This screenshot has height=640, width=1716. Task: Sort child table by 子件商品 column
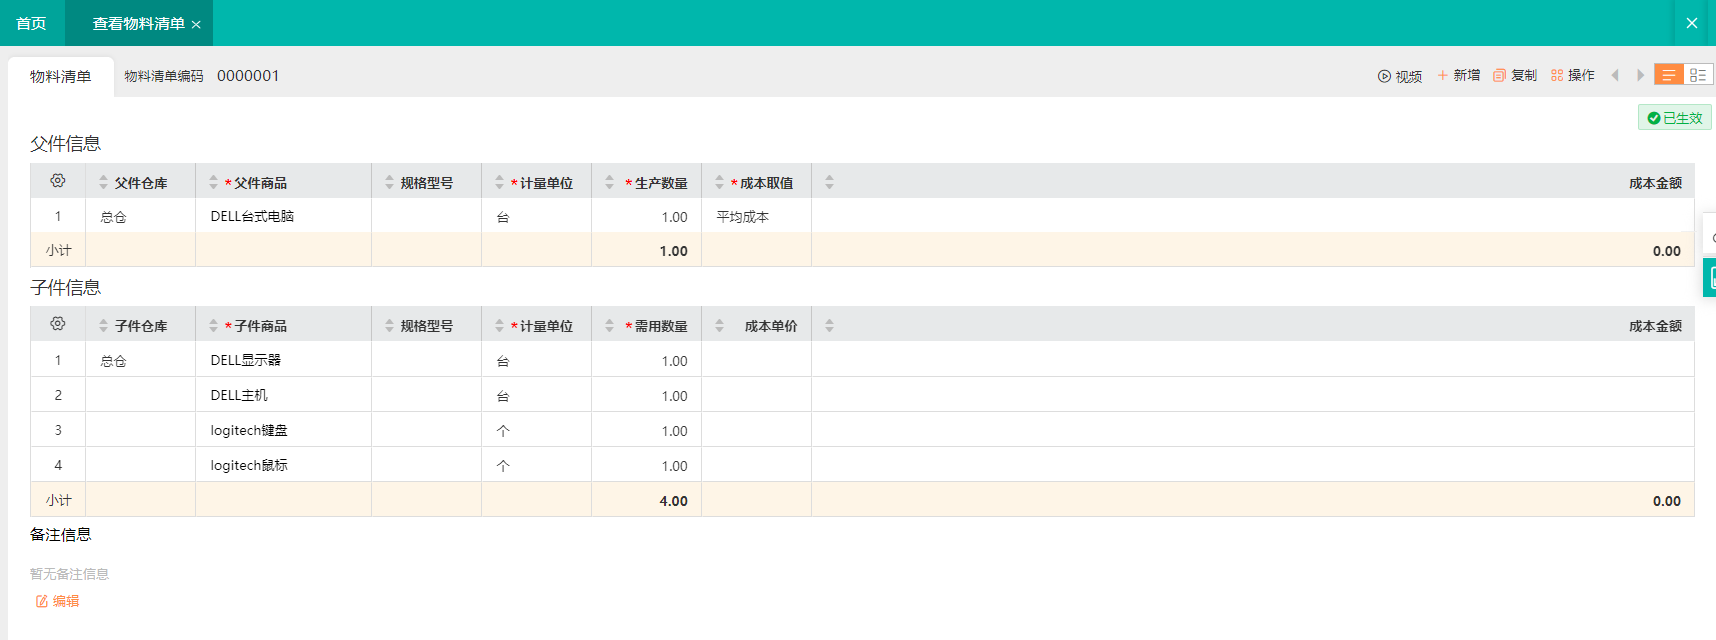point(213,326)
